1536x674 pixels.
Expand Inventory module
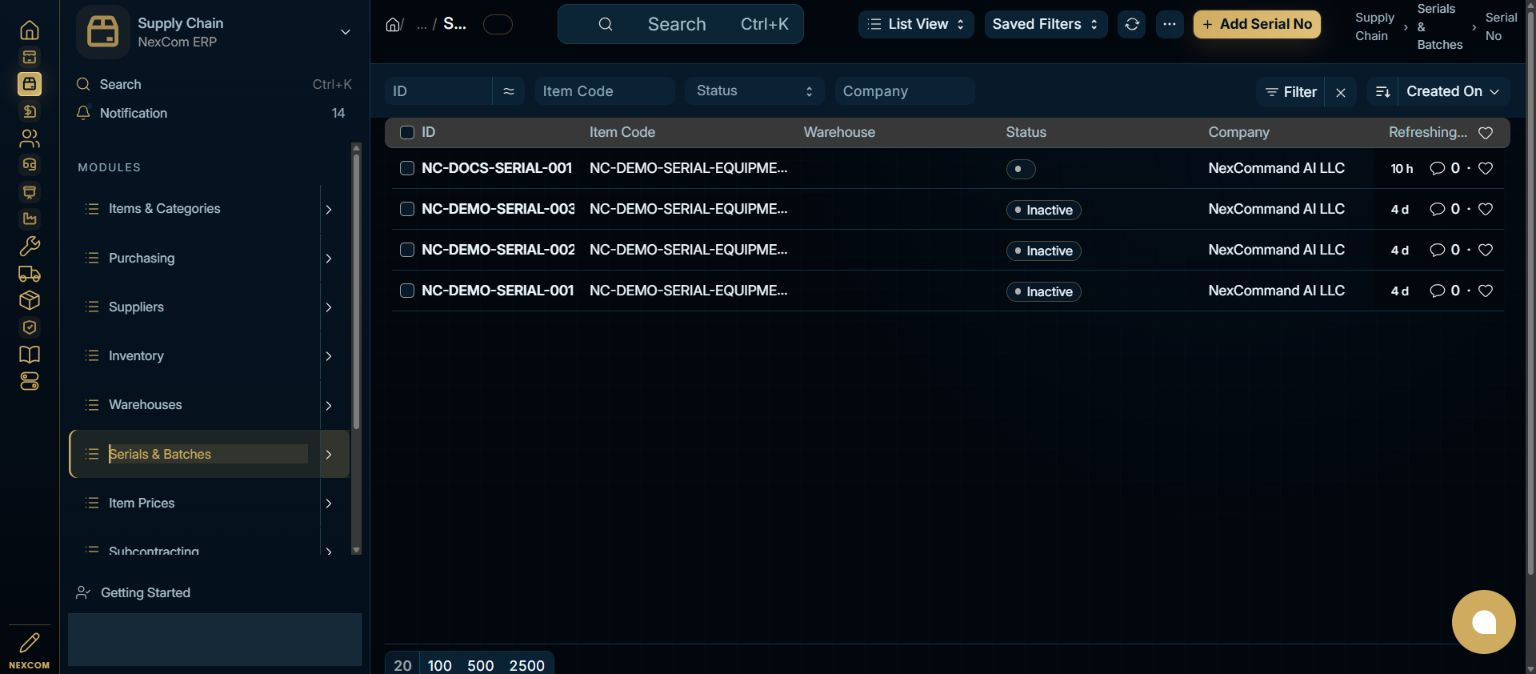point(328,356)
